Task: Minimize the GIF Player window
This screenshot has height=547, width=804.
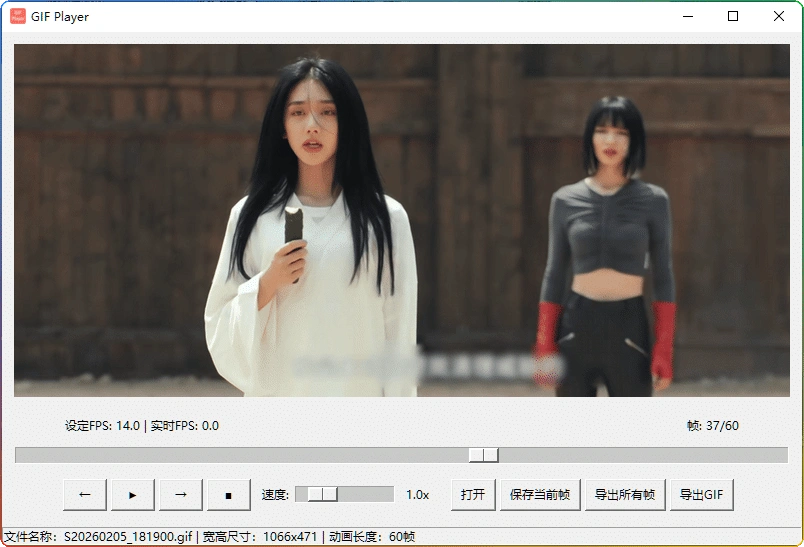Action: pyautogui.click(x=688, y=16)
